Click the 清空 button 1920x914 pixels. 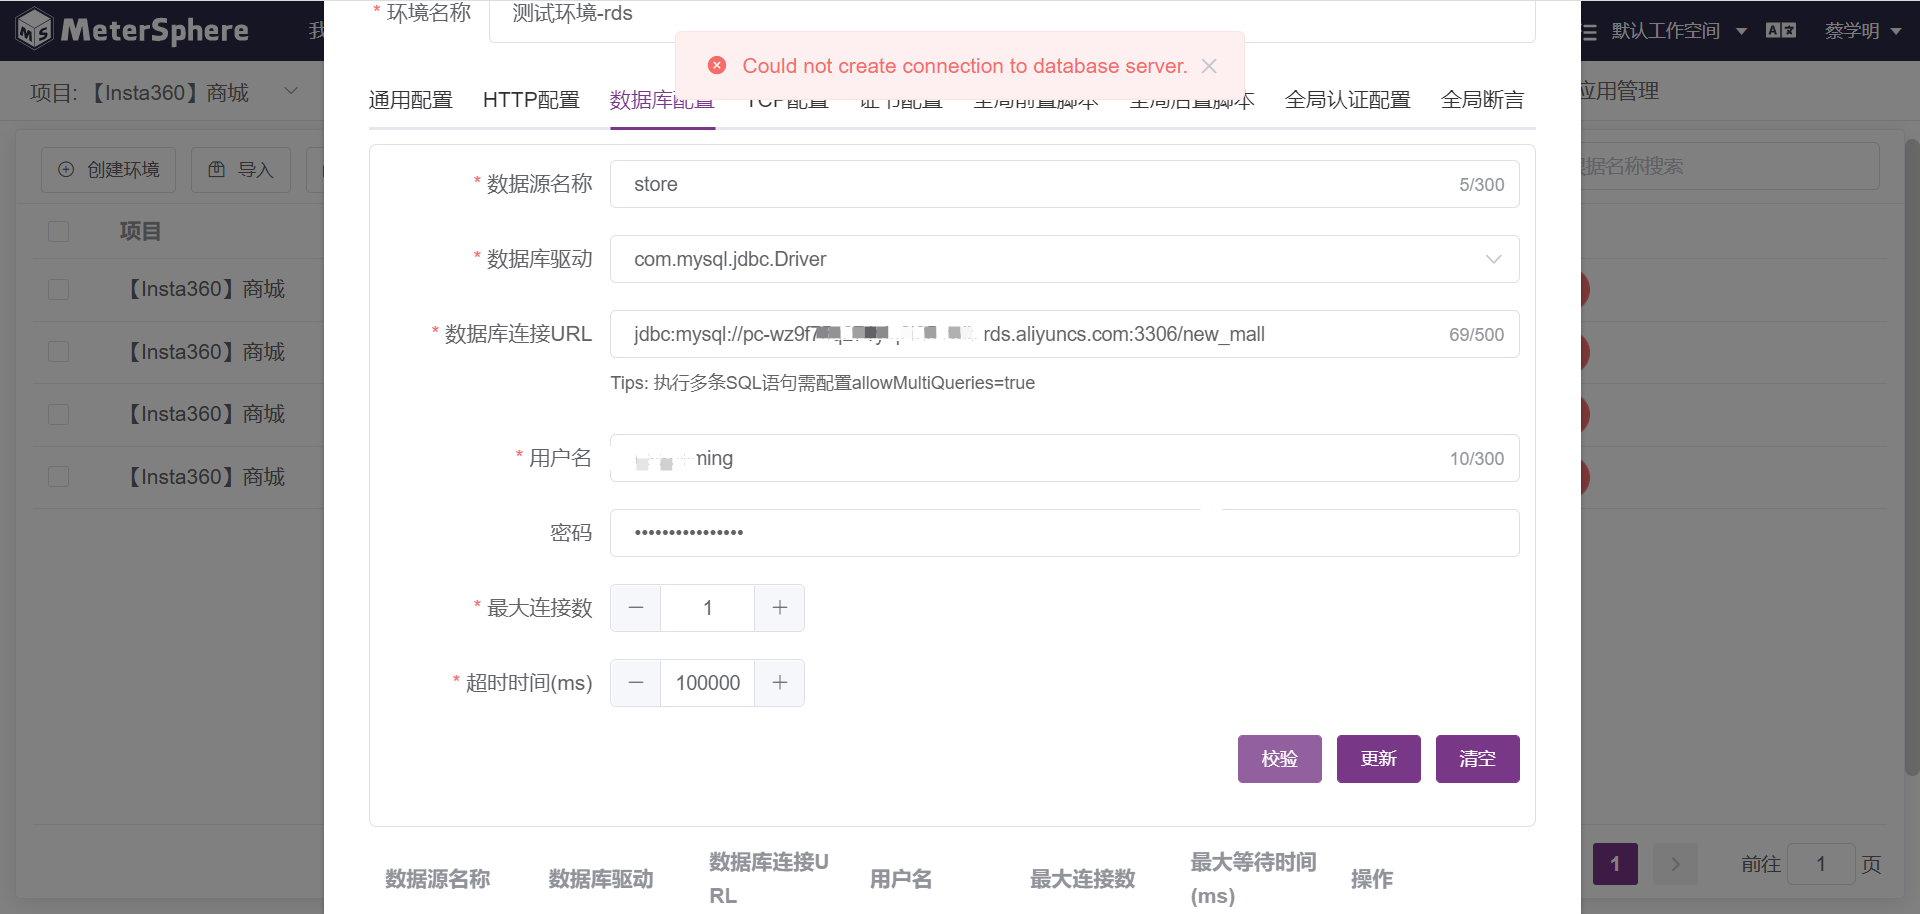1478,759
